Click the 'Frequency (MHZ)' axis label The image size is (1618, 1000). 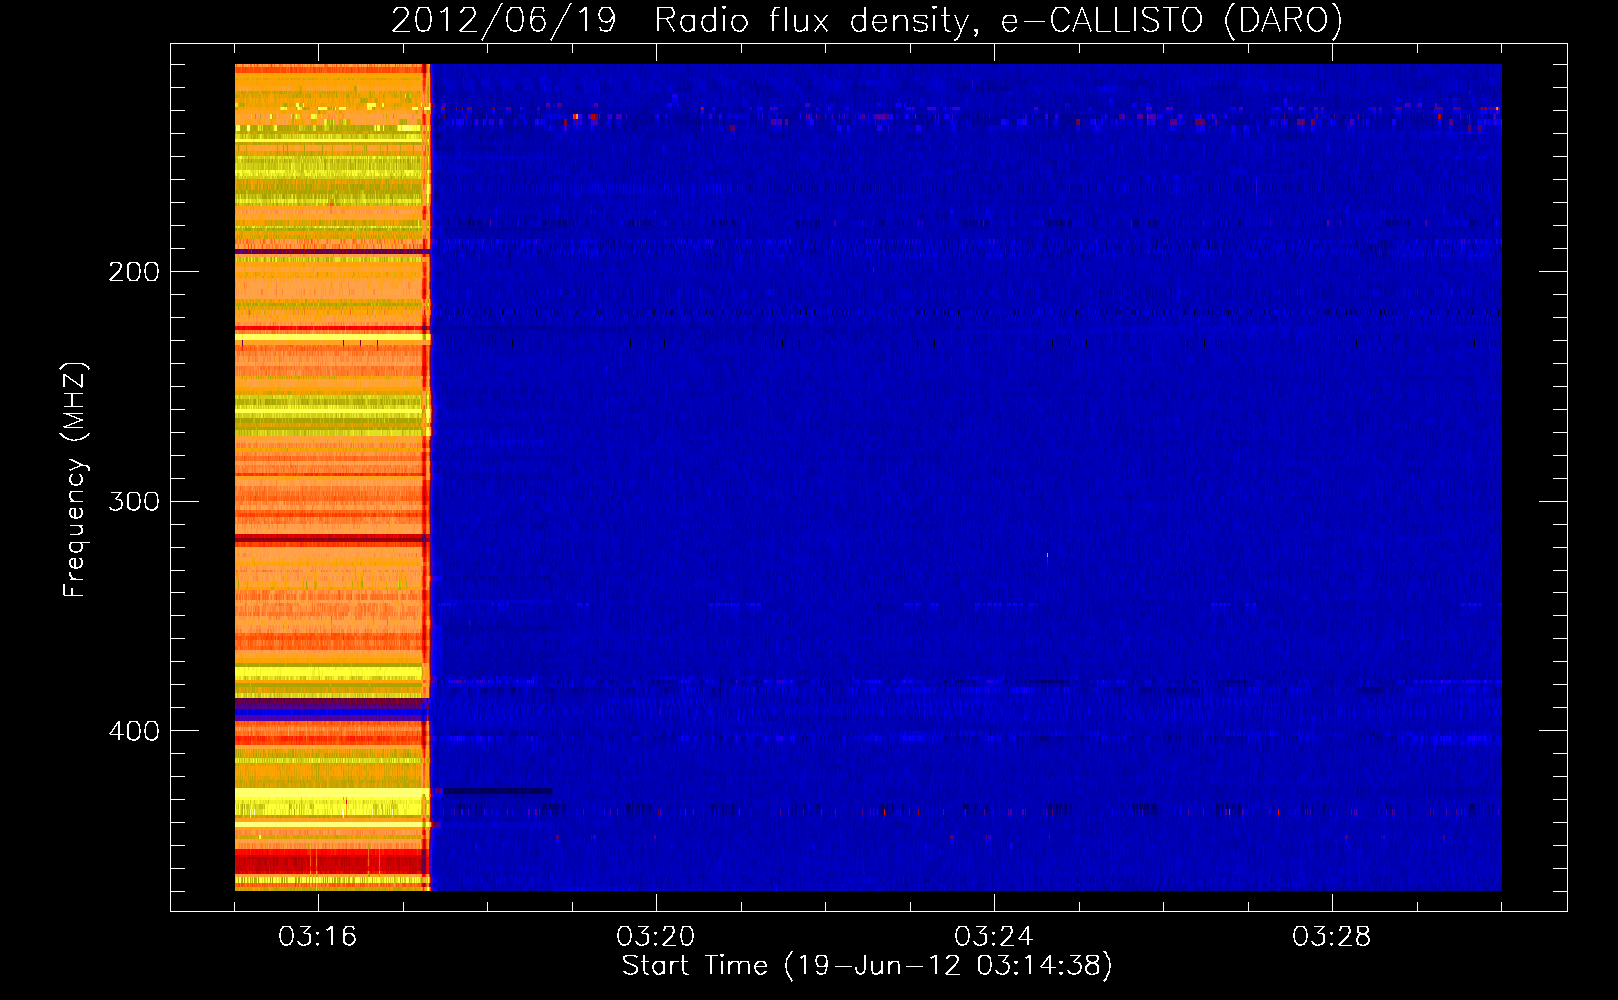coord(75,480)
